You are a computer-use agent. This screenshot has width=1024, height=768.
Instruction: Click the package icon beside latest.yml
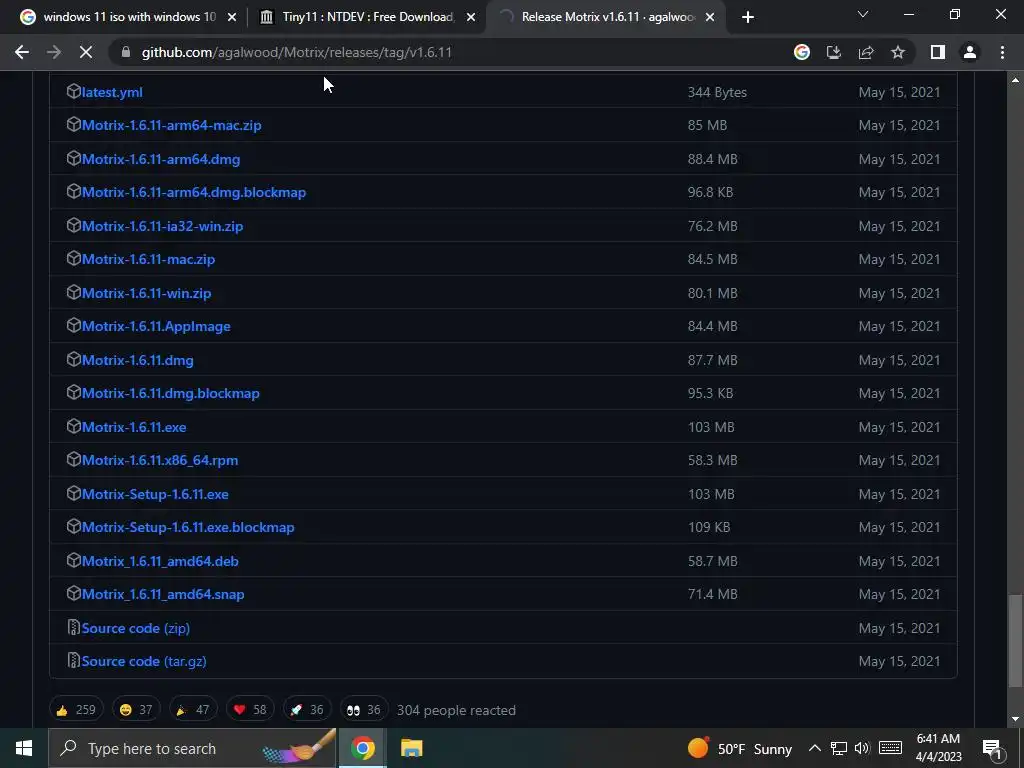(x=74, y=91)
